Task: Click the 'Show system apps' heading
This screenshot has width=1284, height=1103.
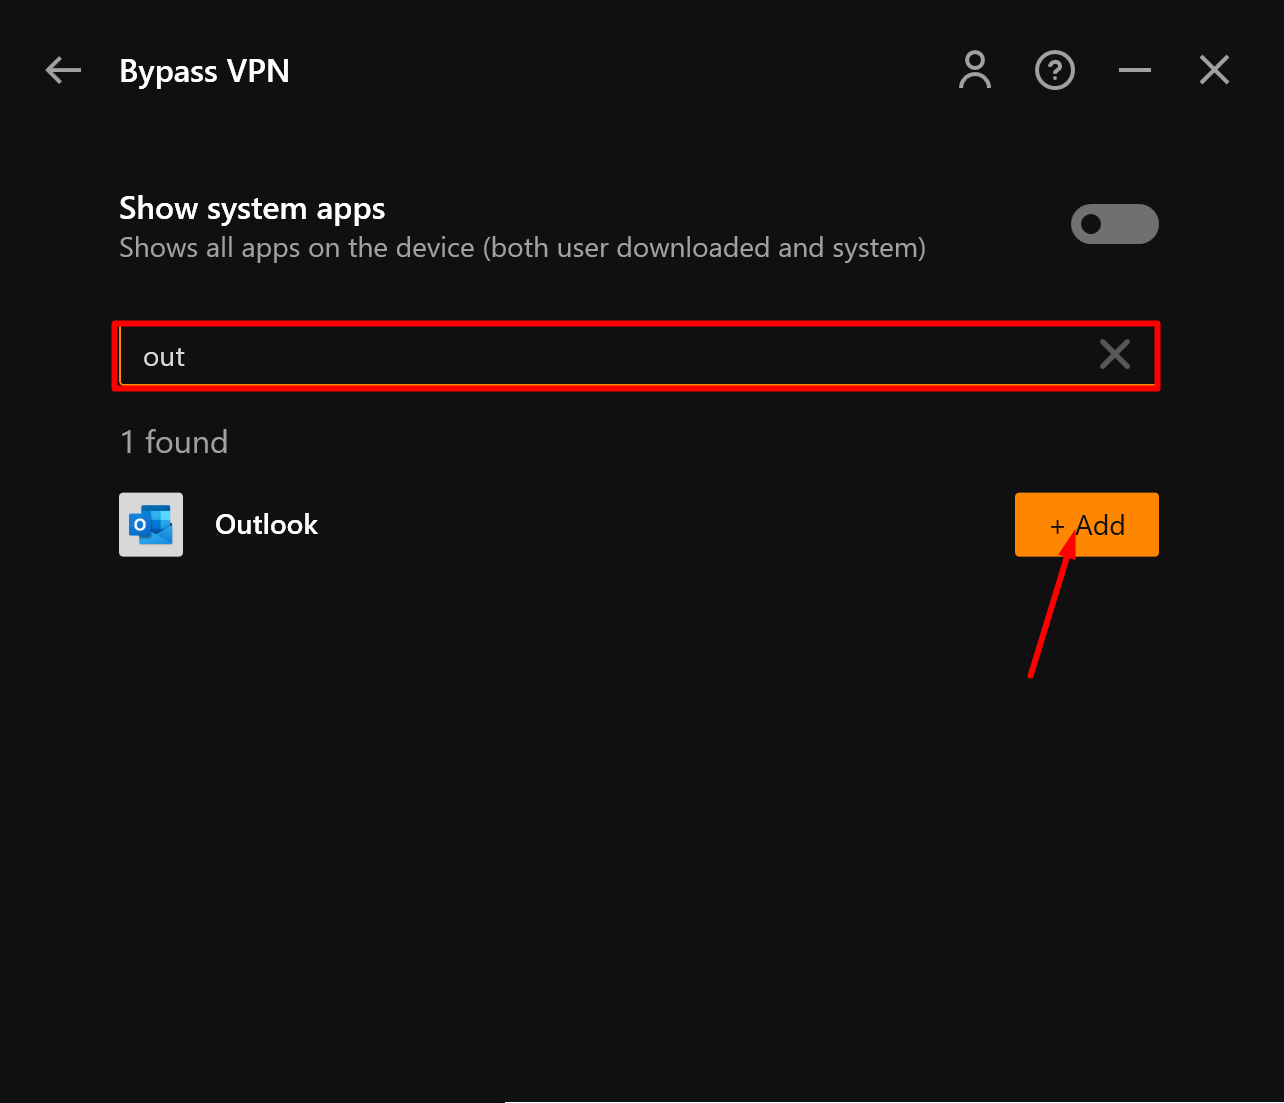Action: pyautogui.click(x=252, y=209)
